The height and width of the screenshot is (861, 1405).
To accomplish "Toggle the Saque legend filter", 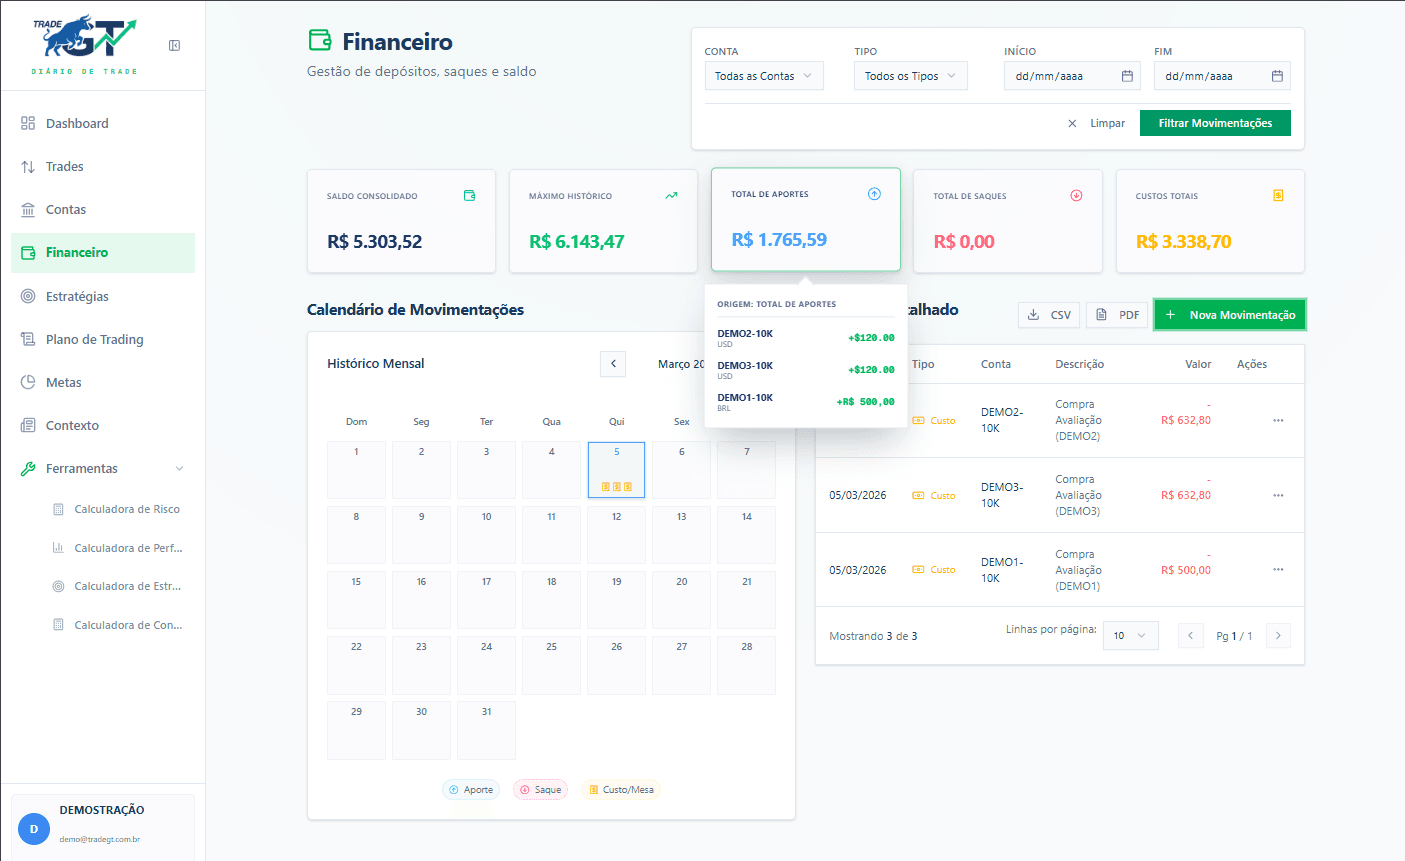I will click(x=540, y=789).
